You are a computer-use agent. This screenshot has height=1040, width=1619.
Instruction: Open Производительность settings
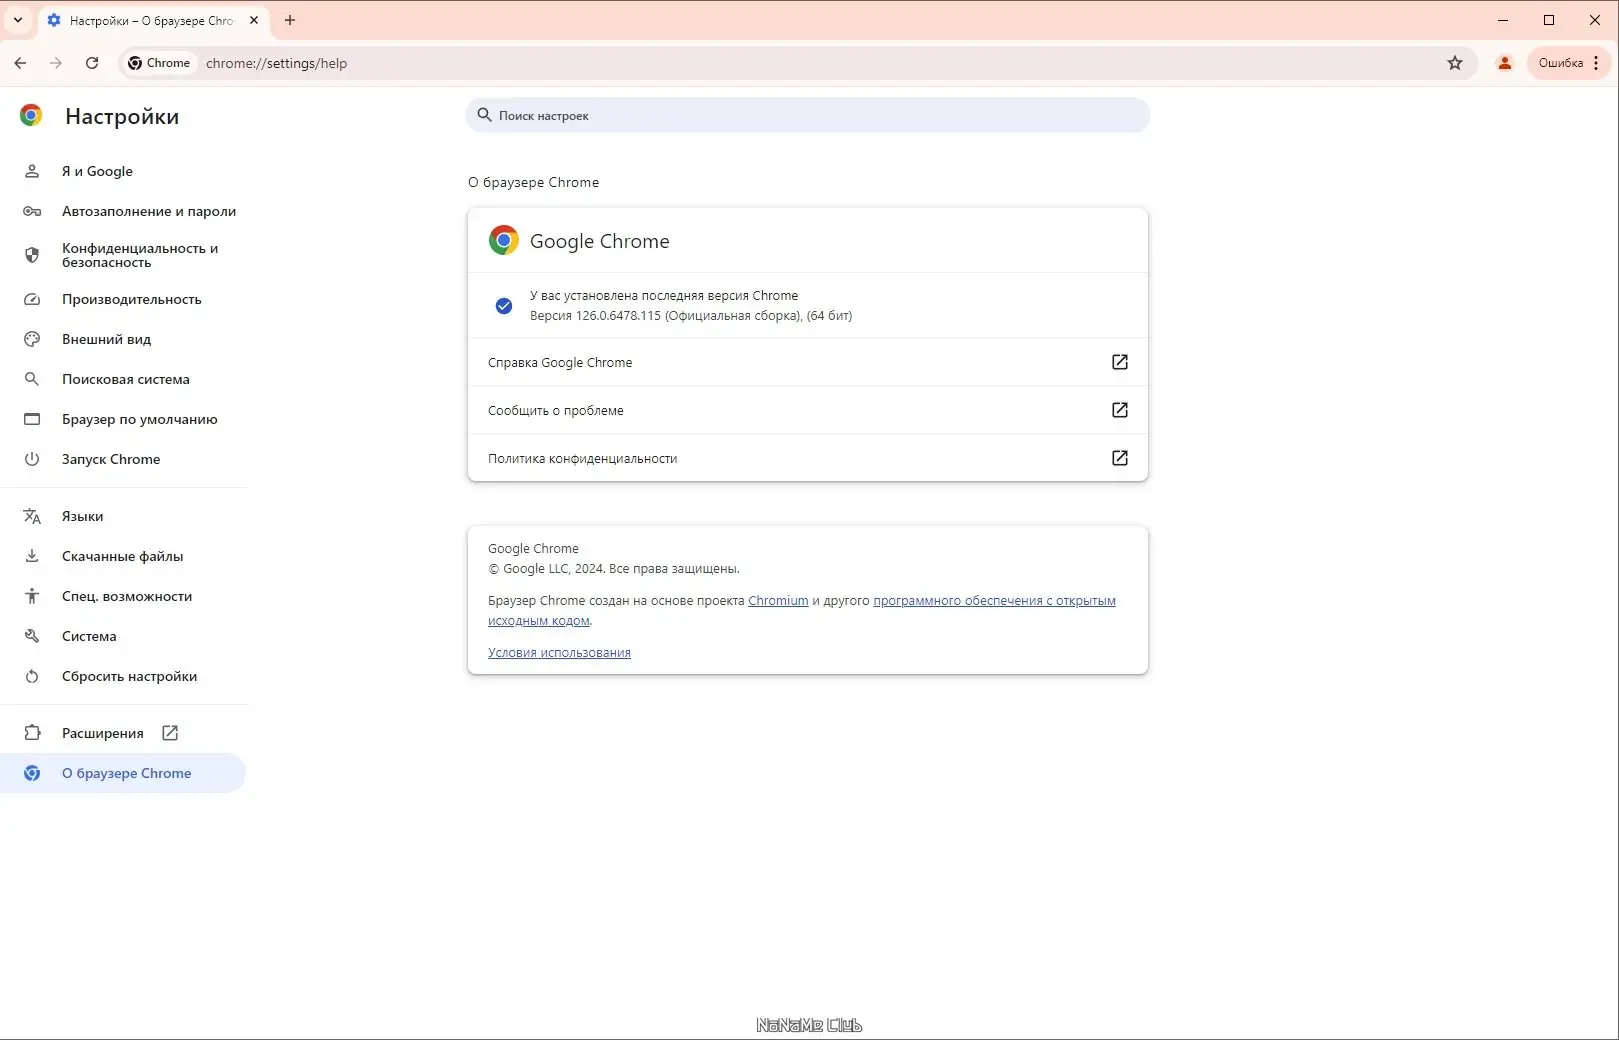click(x=123, y=299)
